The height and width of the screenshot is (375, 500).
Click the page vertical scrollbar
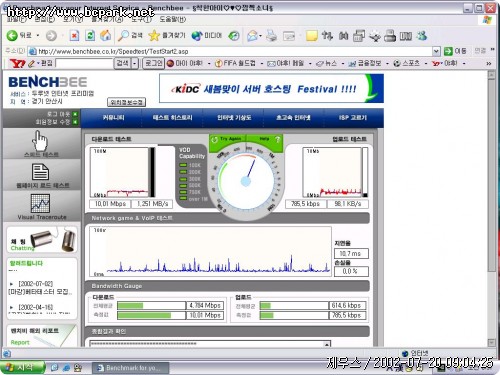pos(491,208)
